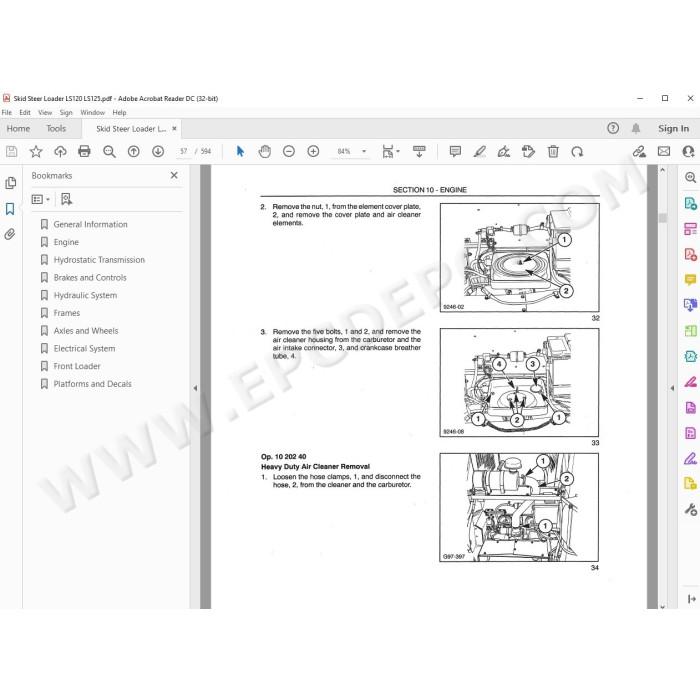
Task: Zoom in with plus button
Action: (313, 152)
